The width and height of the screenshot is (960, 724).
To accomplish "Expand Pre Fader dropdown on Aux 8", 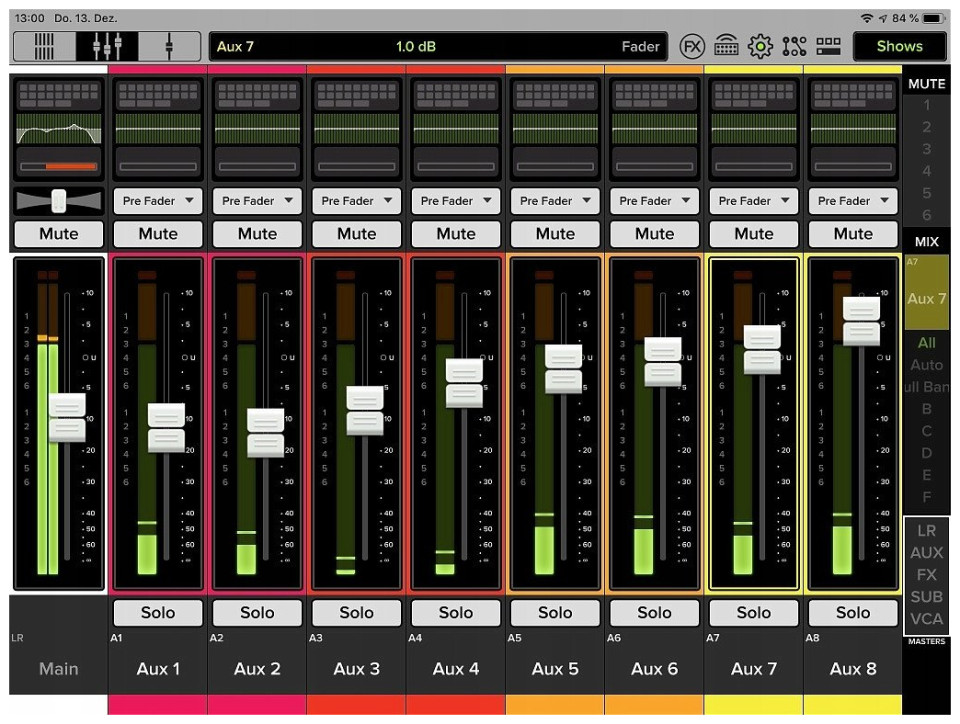I will (x=853, y=201).
